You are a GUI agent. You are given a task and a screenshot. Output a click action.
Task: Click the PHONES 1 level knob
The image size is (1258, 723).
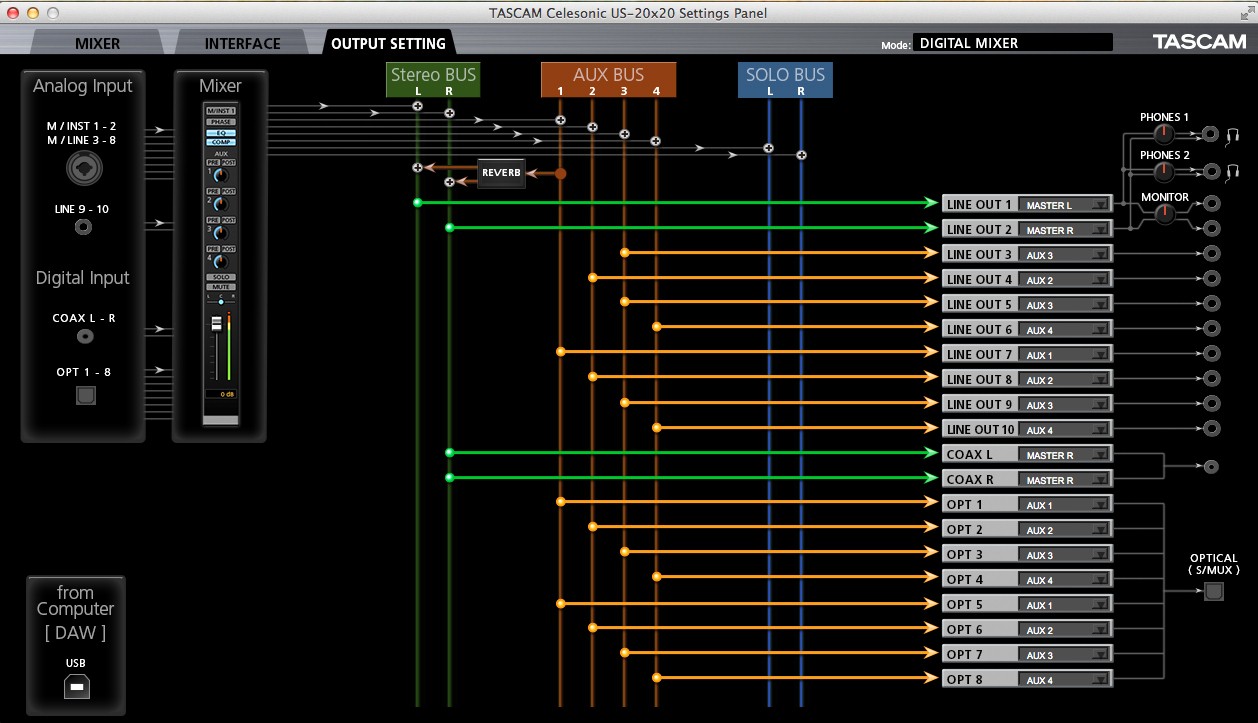pyautogui.click(x=1163, y=134)
